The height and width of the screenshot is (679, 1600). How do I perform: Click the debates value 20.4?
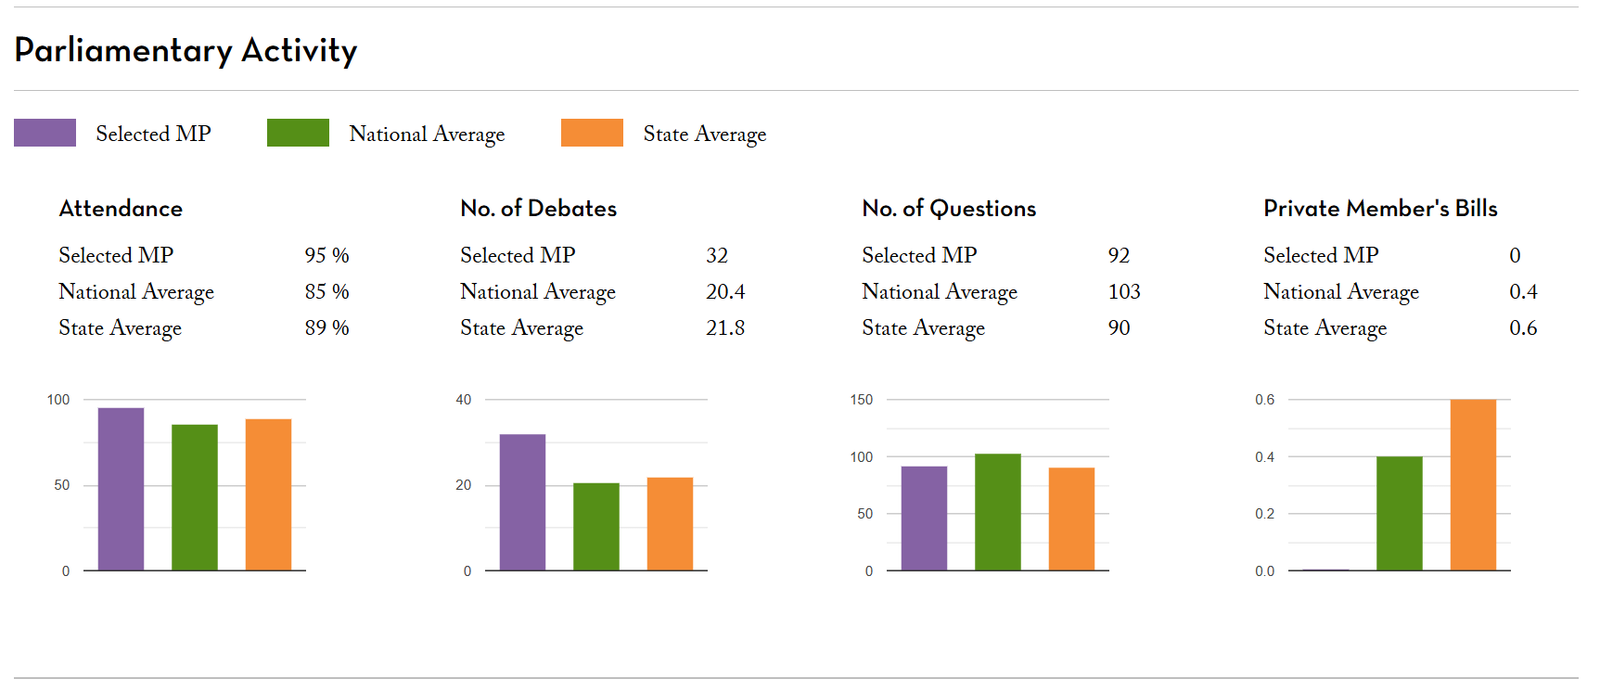[x=726, y=291]
